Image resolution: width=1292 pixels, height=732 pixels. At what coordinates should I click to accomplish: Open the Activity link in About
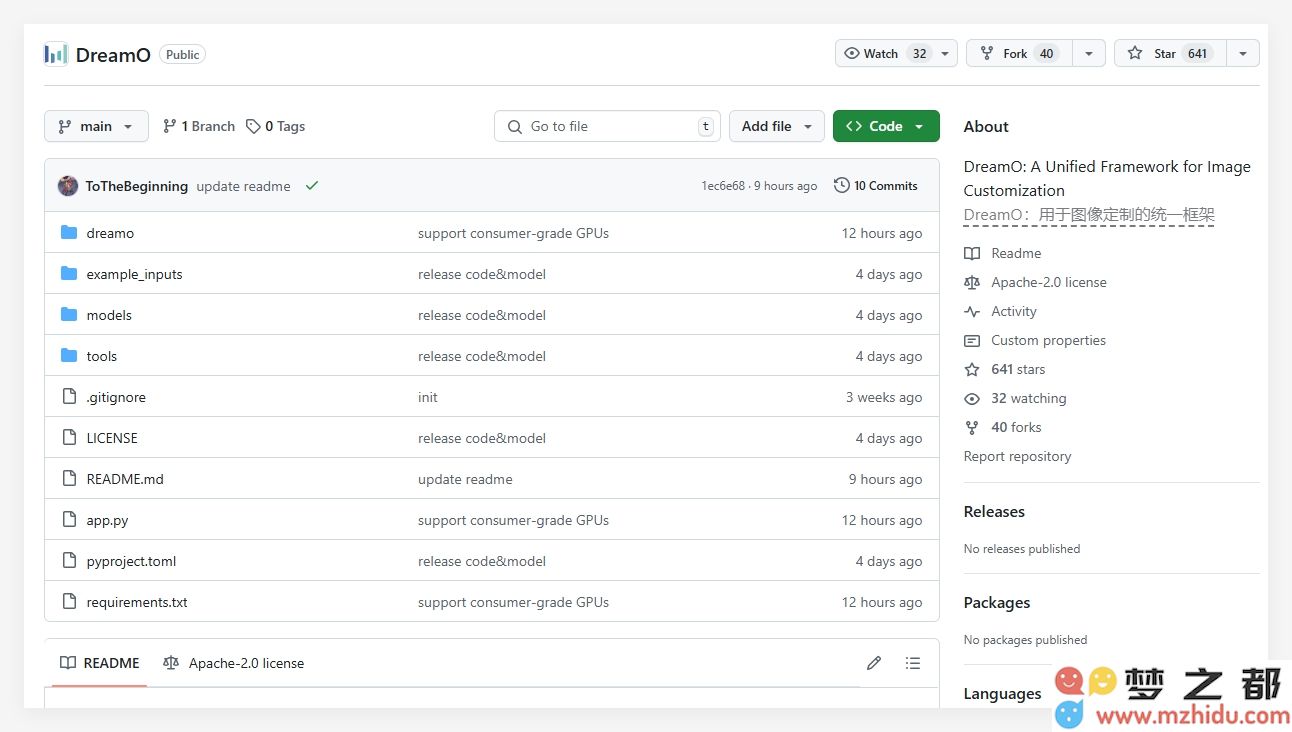click(x=1014, y=312)
